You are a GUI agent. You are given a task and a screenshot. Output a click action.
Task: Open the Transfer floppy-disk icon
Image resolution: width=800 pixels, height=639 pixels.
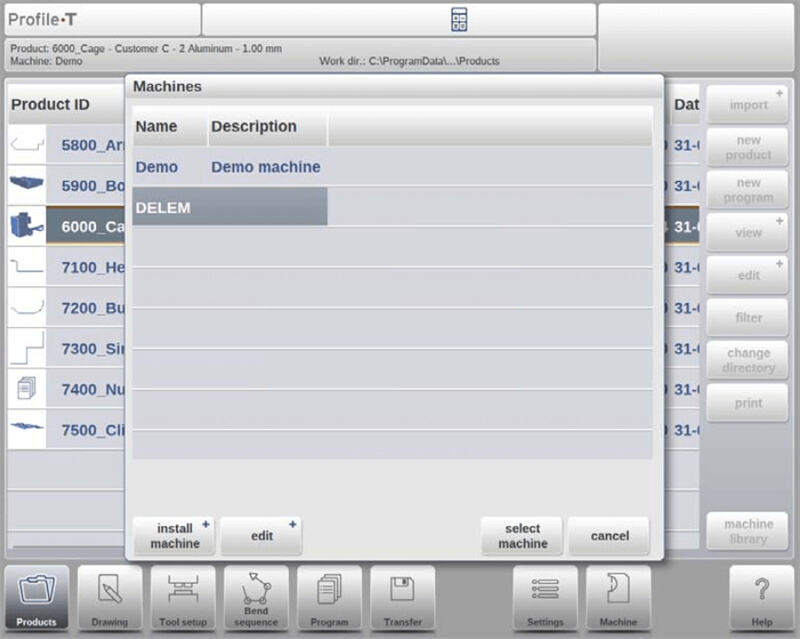pyautogui.click(x=402, y=598)
